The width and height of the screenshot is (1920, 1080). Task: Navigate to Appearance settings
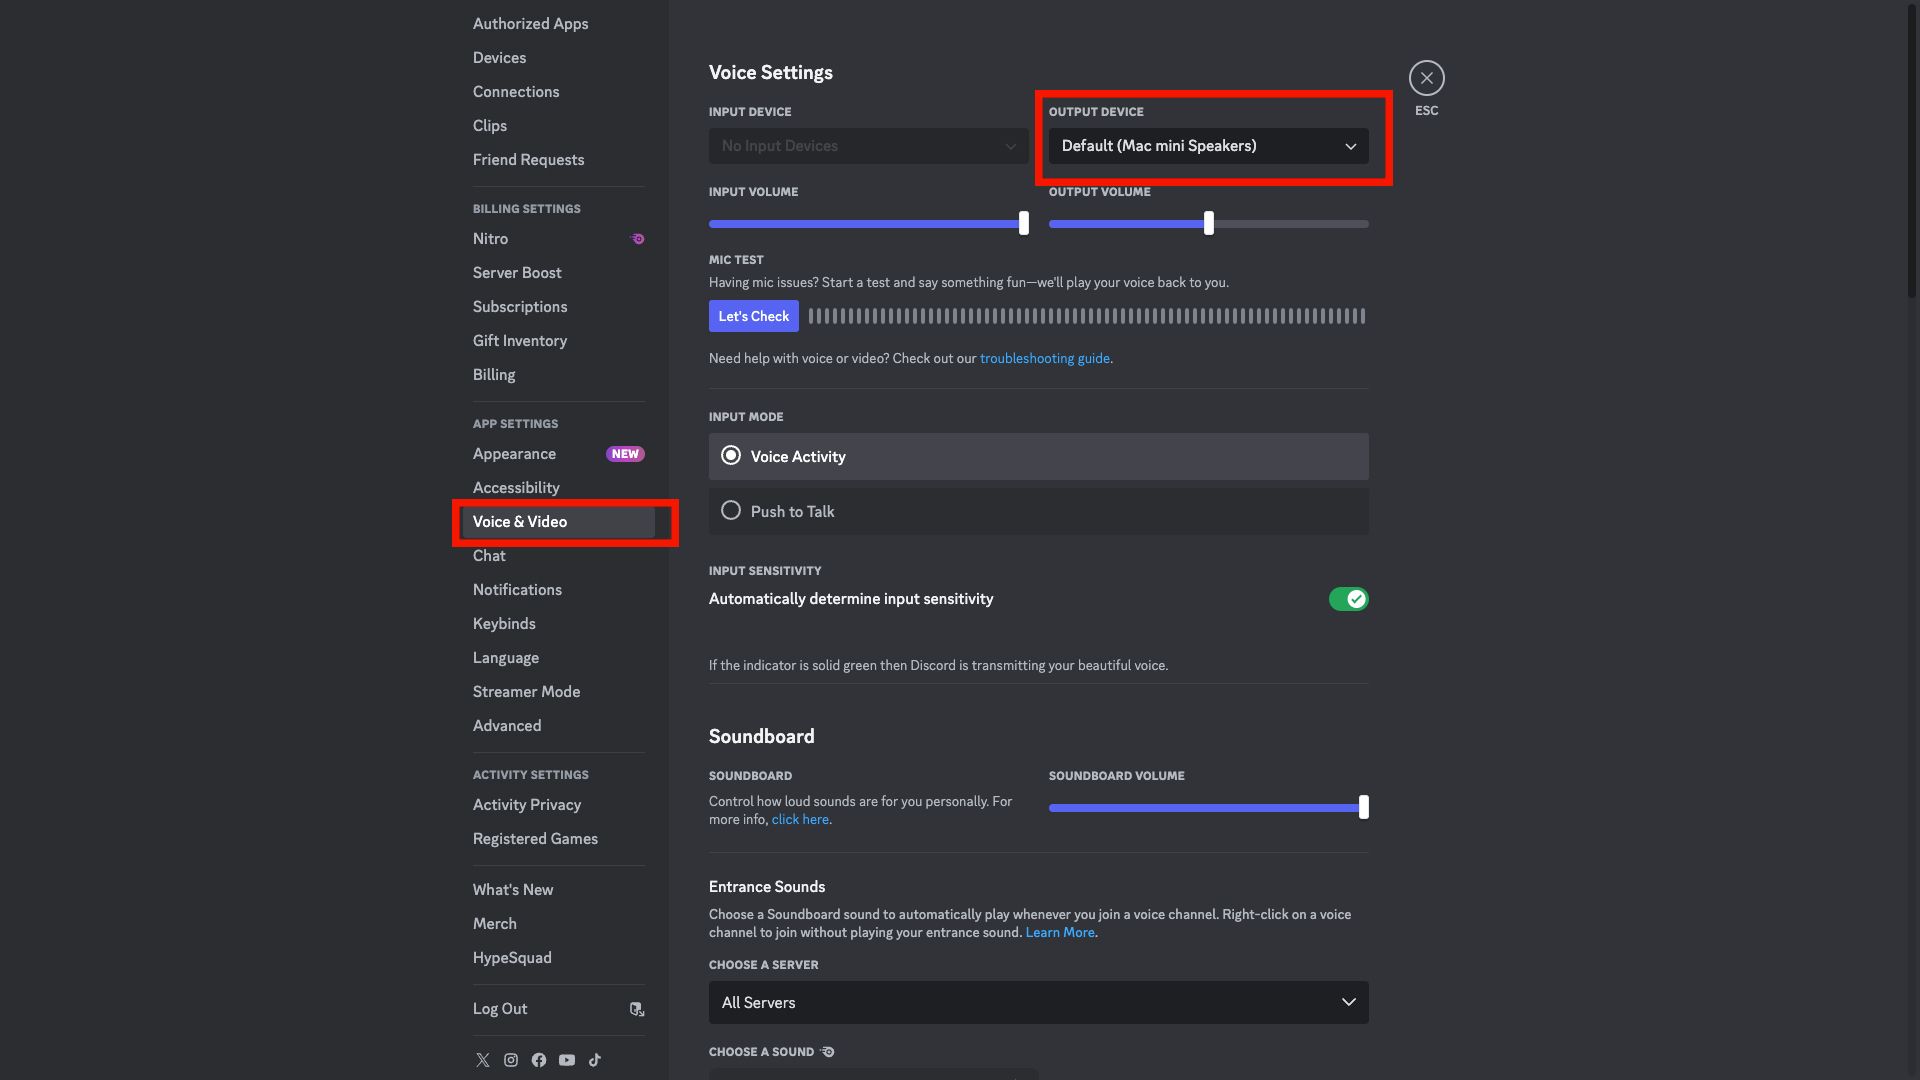tap(514, 454)
